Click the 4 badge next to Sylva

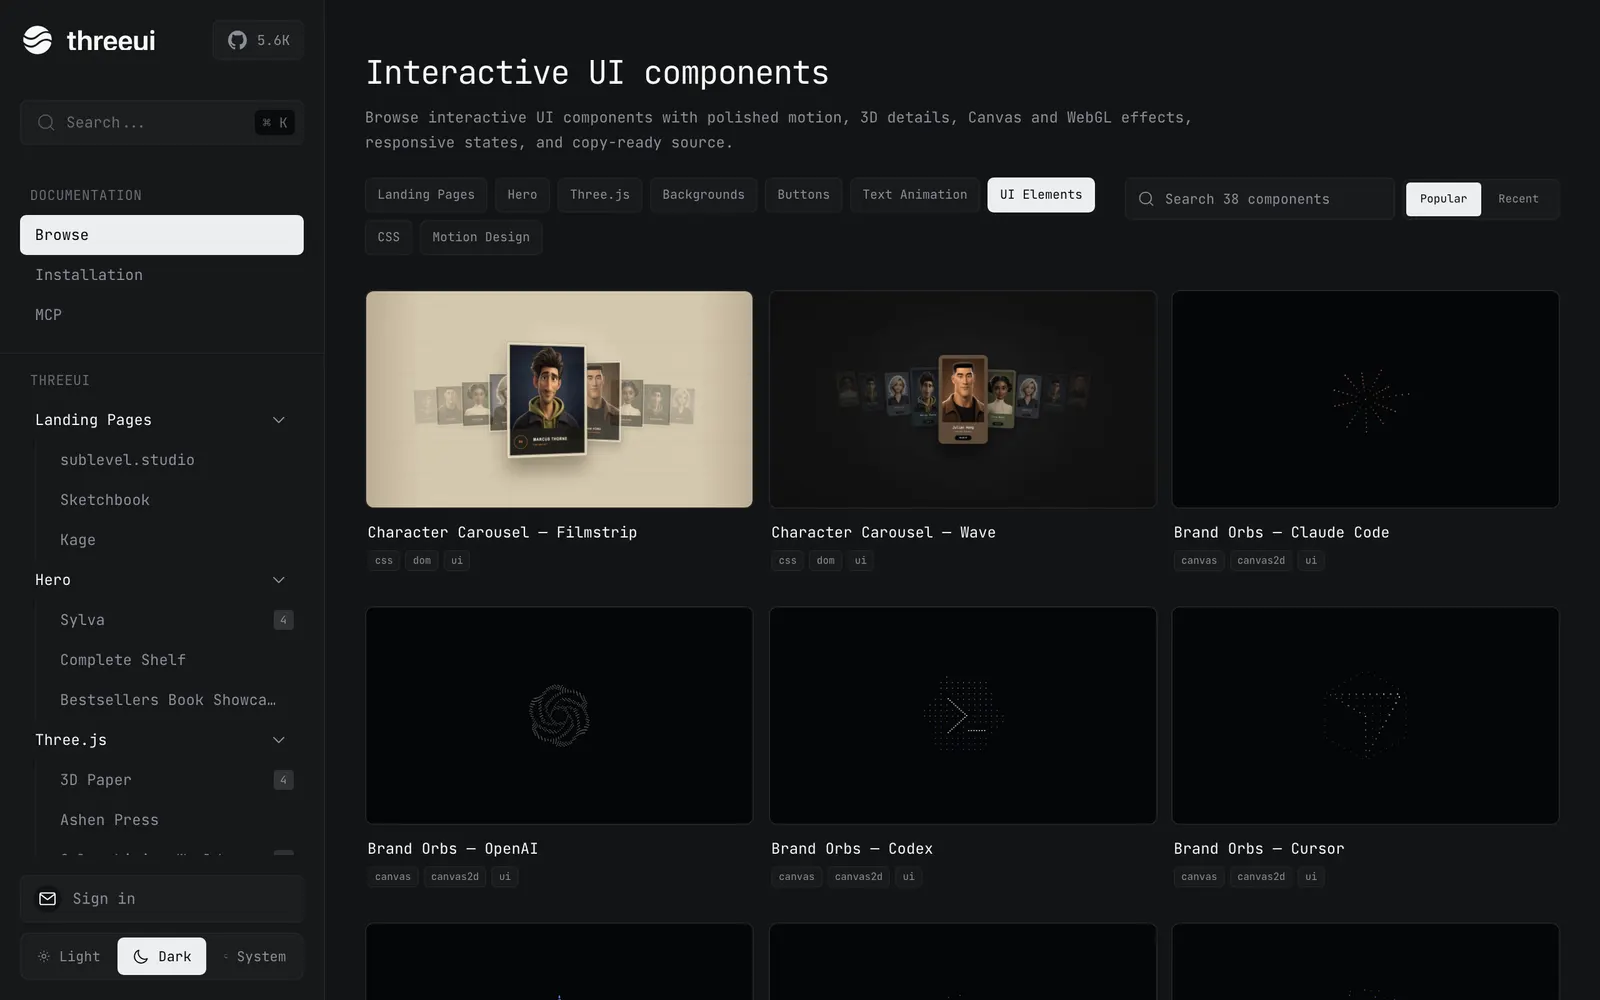(283, 620)
